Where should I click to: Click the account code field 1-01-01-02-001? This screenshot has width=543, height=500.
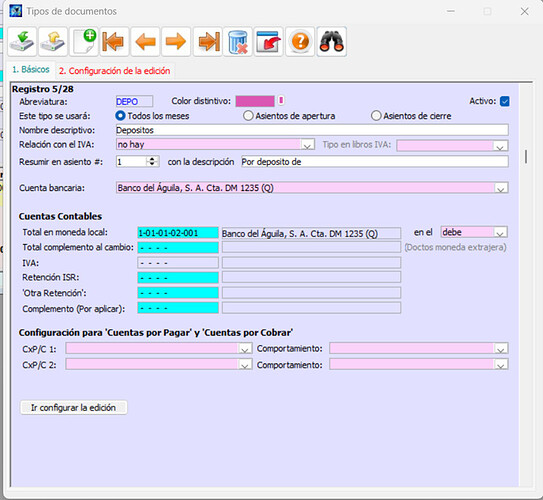point(178,233)
